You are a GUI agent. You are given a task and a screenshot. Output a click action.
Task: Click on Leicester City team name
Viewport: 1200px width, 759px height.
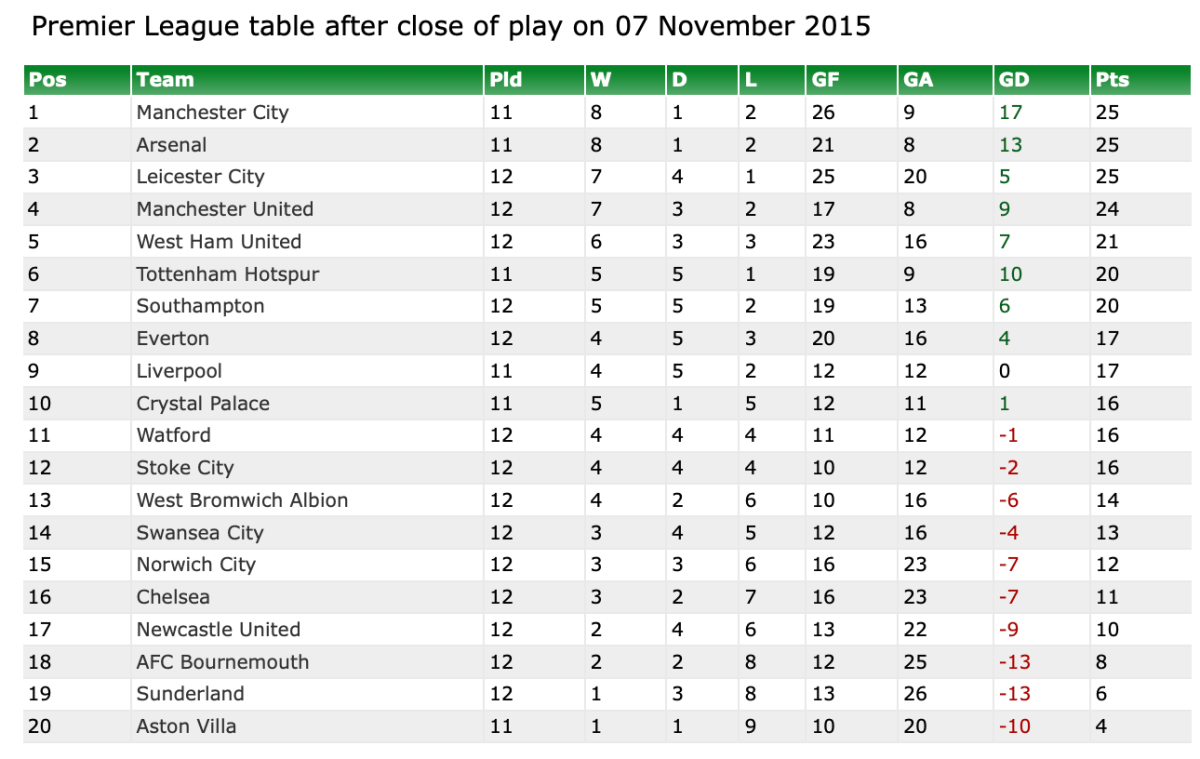pyautogui.click(x=200, y=177)
